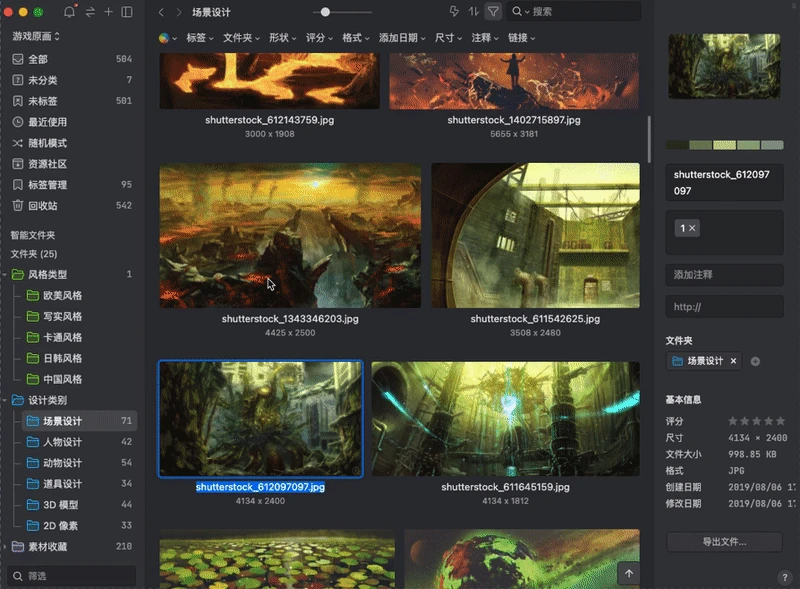The width and height of the screenshot is (800, 589).
Task: Select the shutterstock_611542625.jpg thumbnail
Action: (535, 235)
